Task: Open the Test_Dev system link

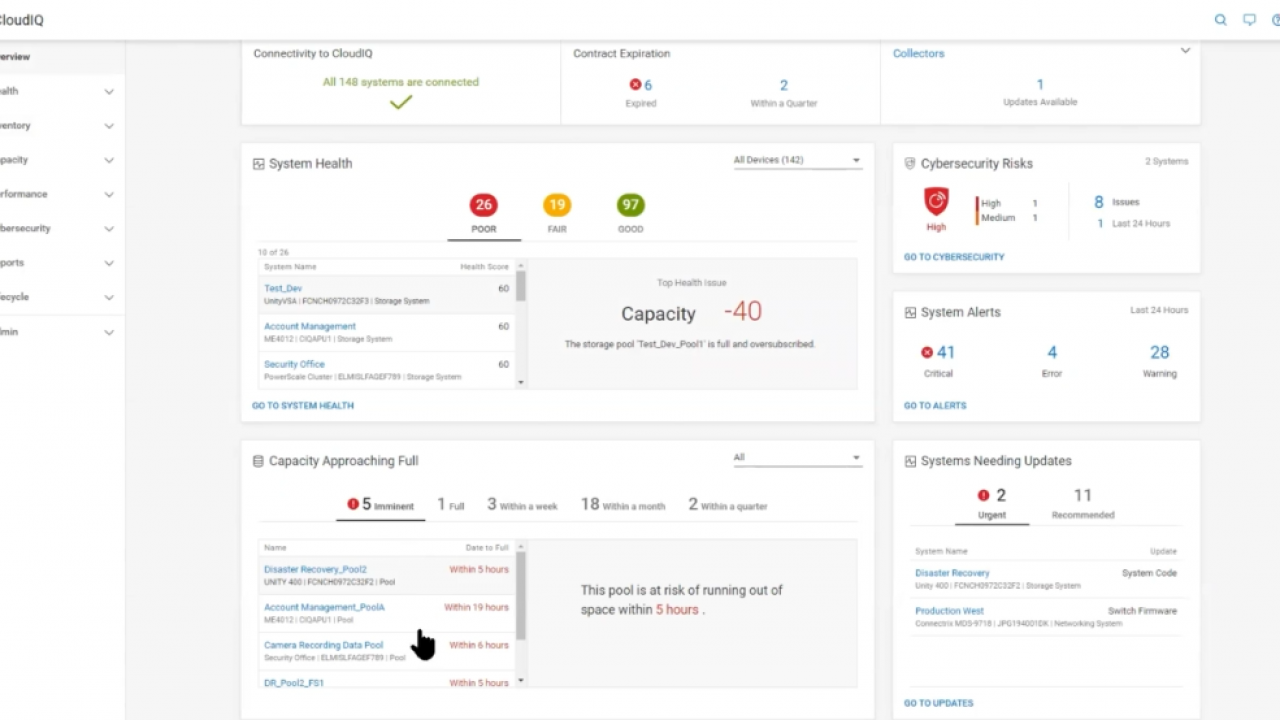Action: click(283, 288)
